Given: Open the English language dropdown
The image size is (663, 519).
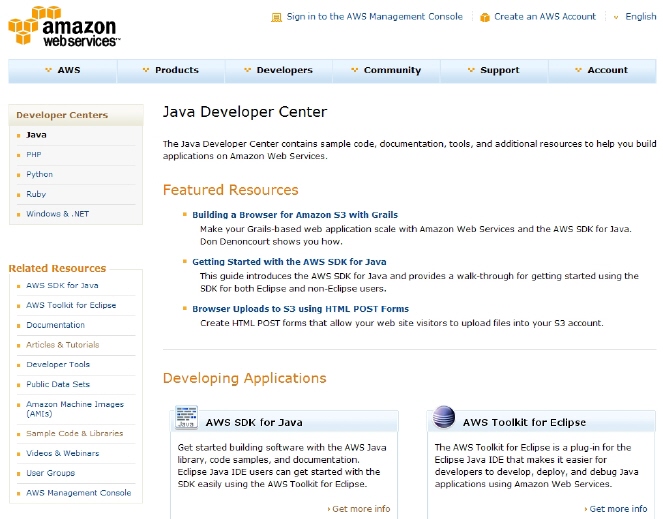Looking at the screenshot, I should point(635,16).
